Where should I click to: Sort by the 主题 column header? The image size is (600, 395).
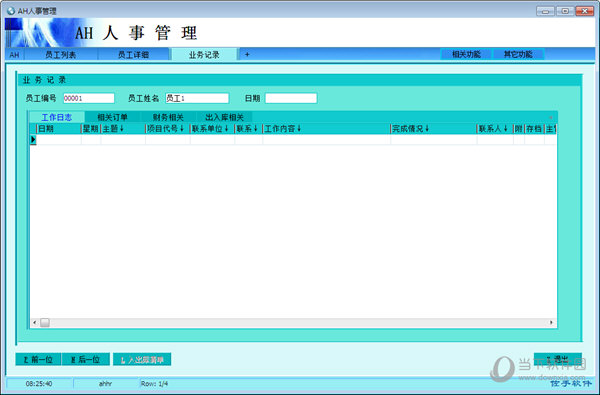(123, 129)
